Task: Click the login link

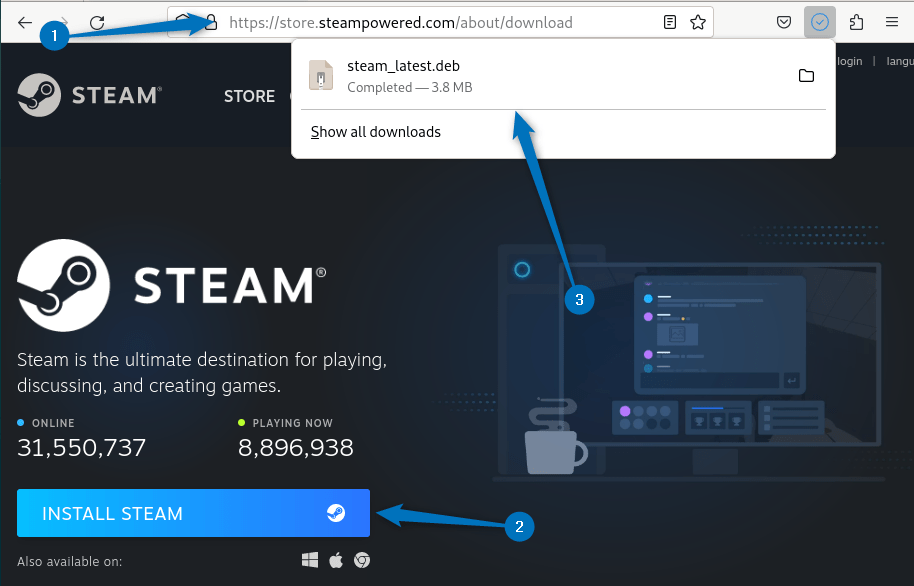Action: 849,61
